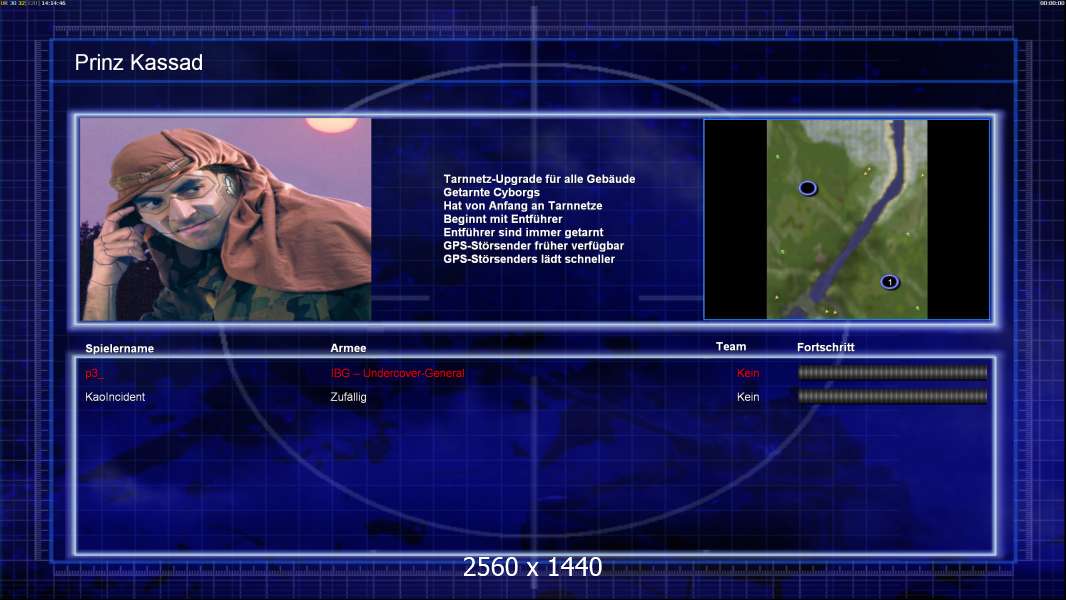The height and width of the screenshot is (600, 1066).
Task: Click start position marker numbered 1
Action: (889, 282)
